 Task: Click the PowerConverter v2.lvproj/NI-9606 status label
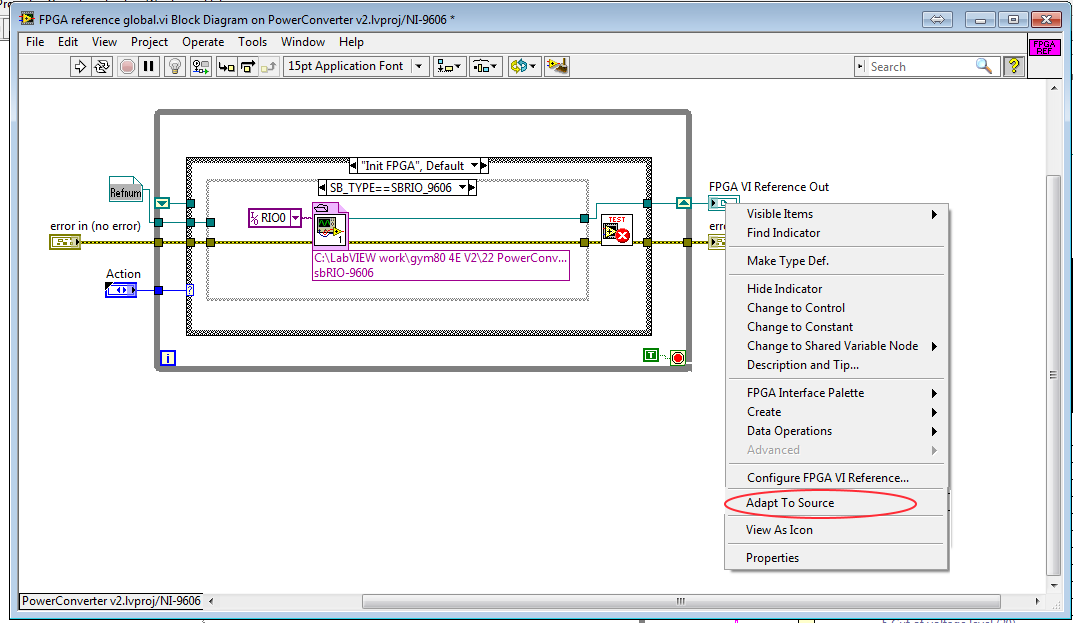[x=111, y=601]
